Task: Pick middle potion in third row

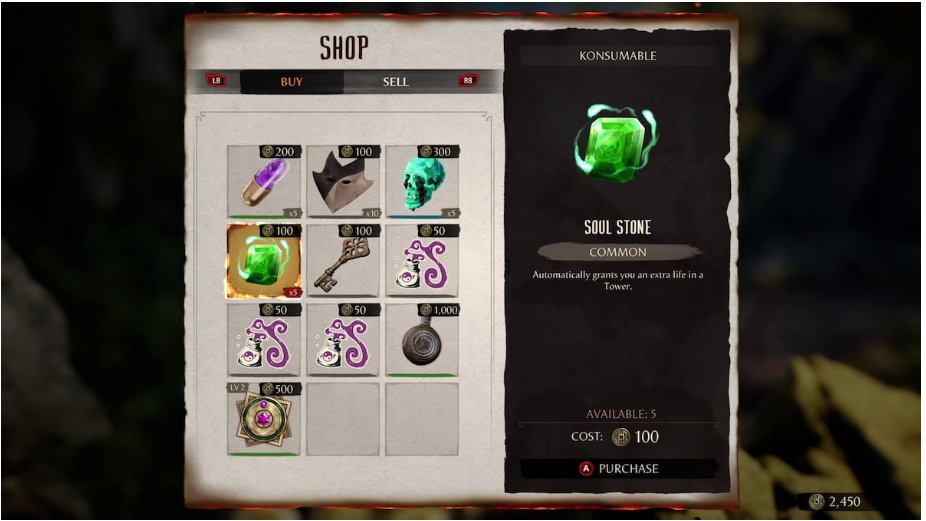Action: click(x=343, y=340)
